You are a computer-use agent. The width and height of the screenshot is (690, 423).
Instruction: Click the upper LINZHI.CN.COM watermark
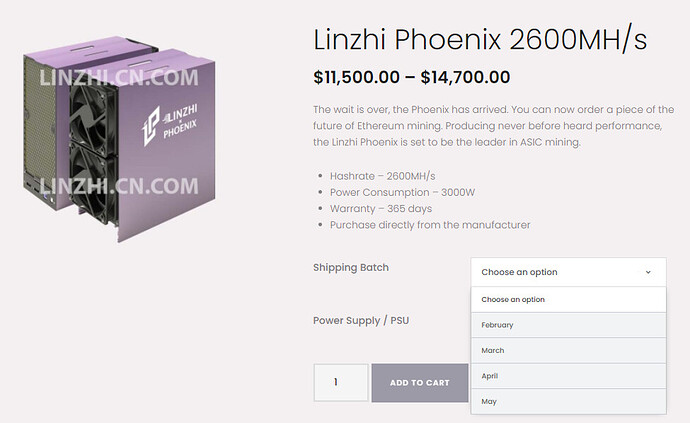coord(119,78)
